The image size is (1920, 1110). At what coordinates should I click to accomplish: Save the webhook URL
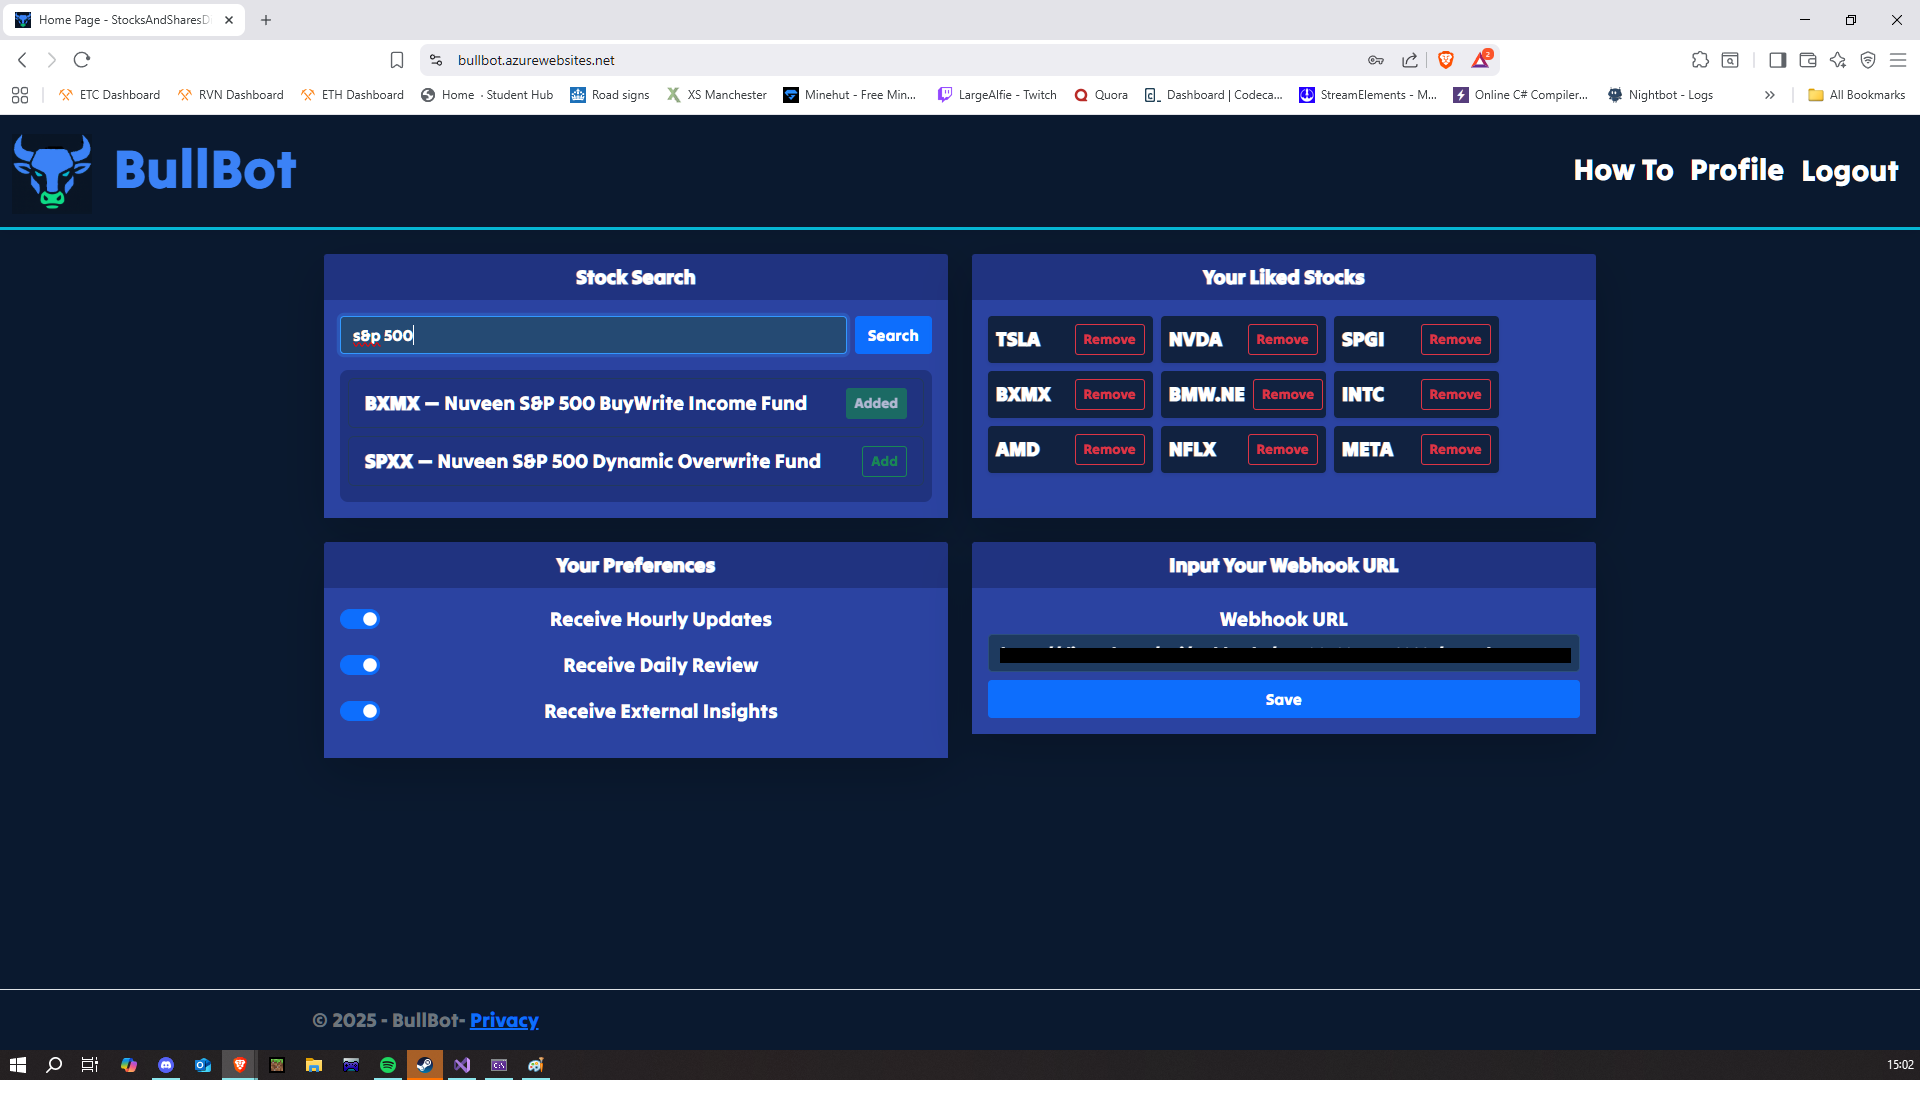coord(1283,699)
